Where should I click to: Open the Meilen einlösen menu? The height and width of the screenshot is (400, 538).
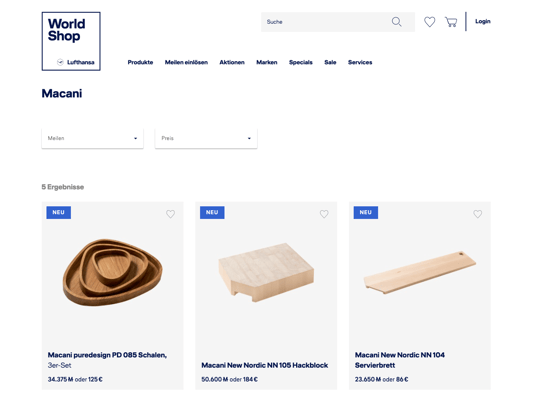(x=186, y=62)
